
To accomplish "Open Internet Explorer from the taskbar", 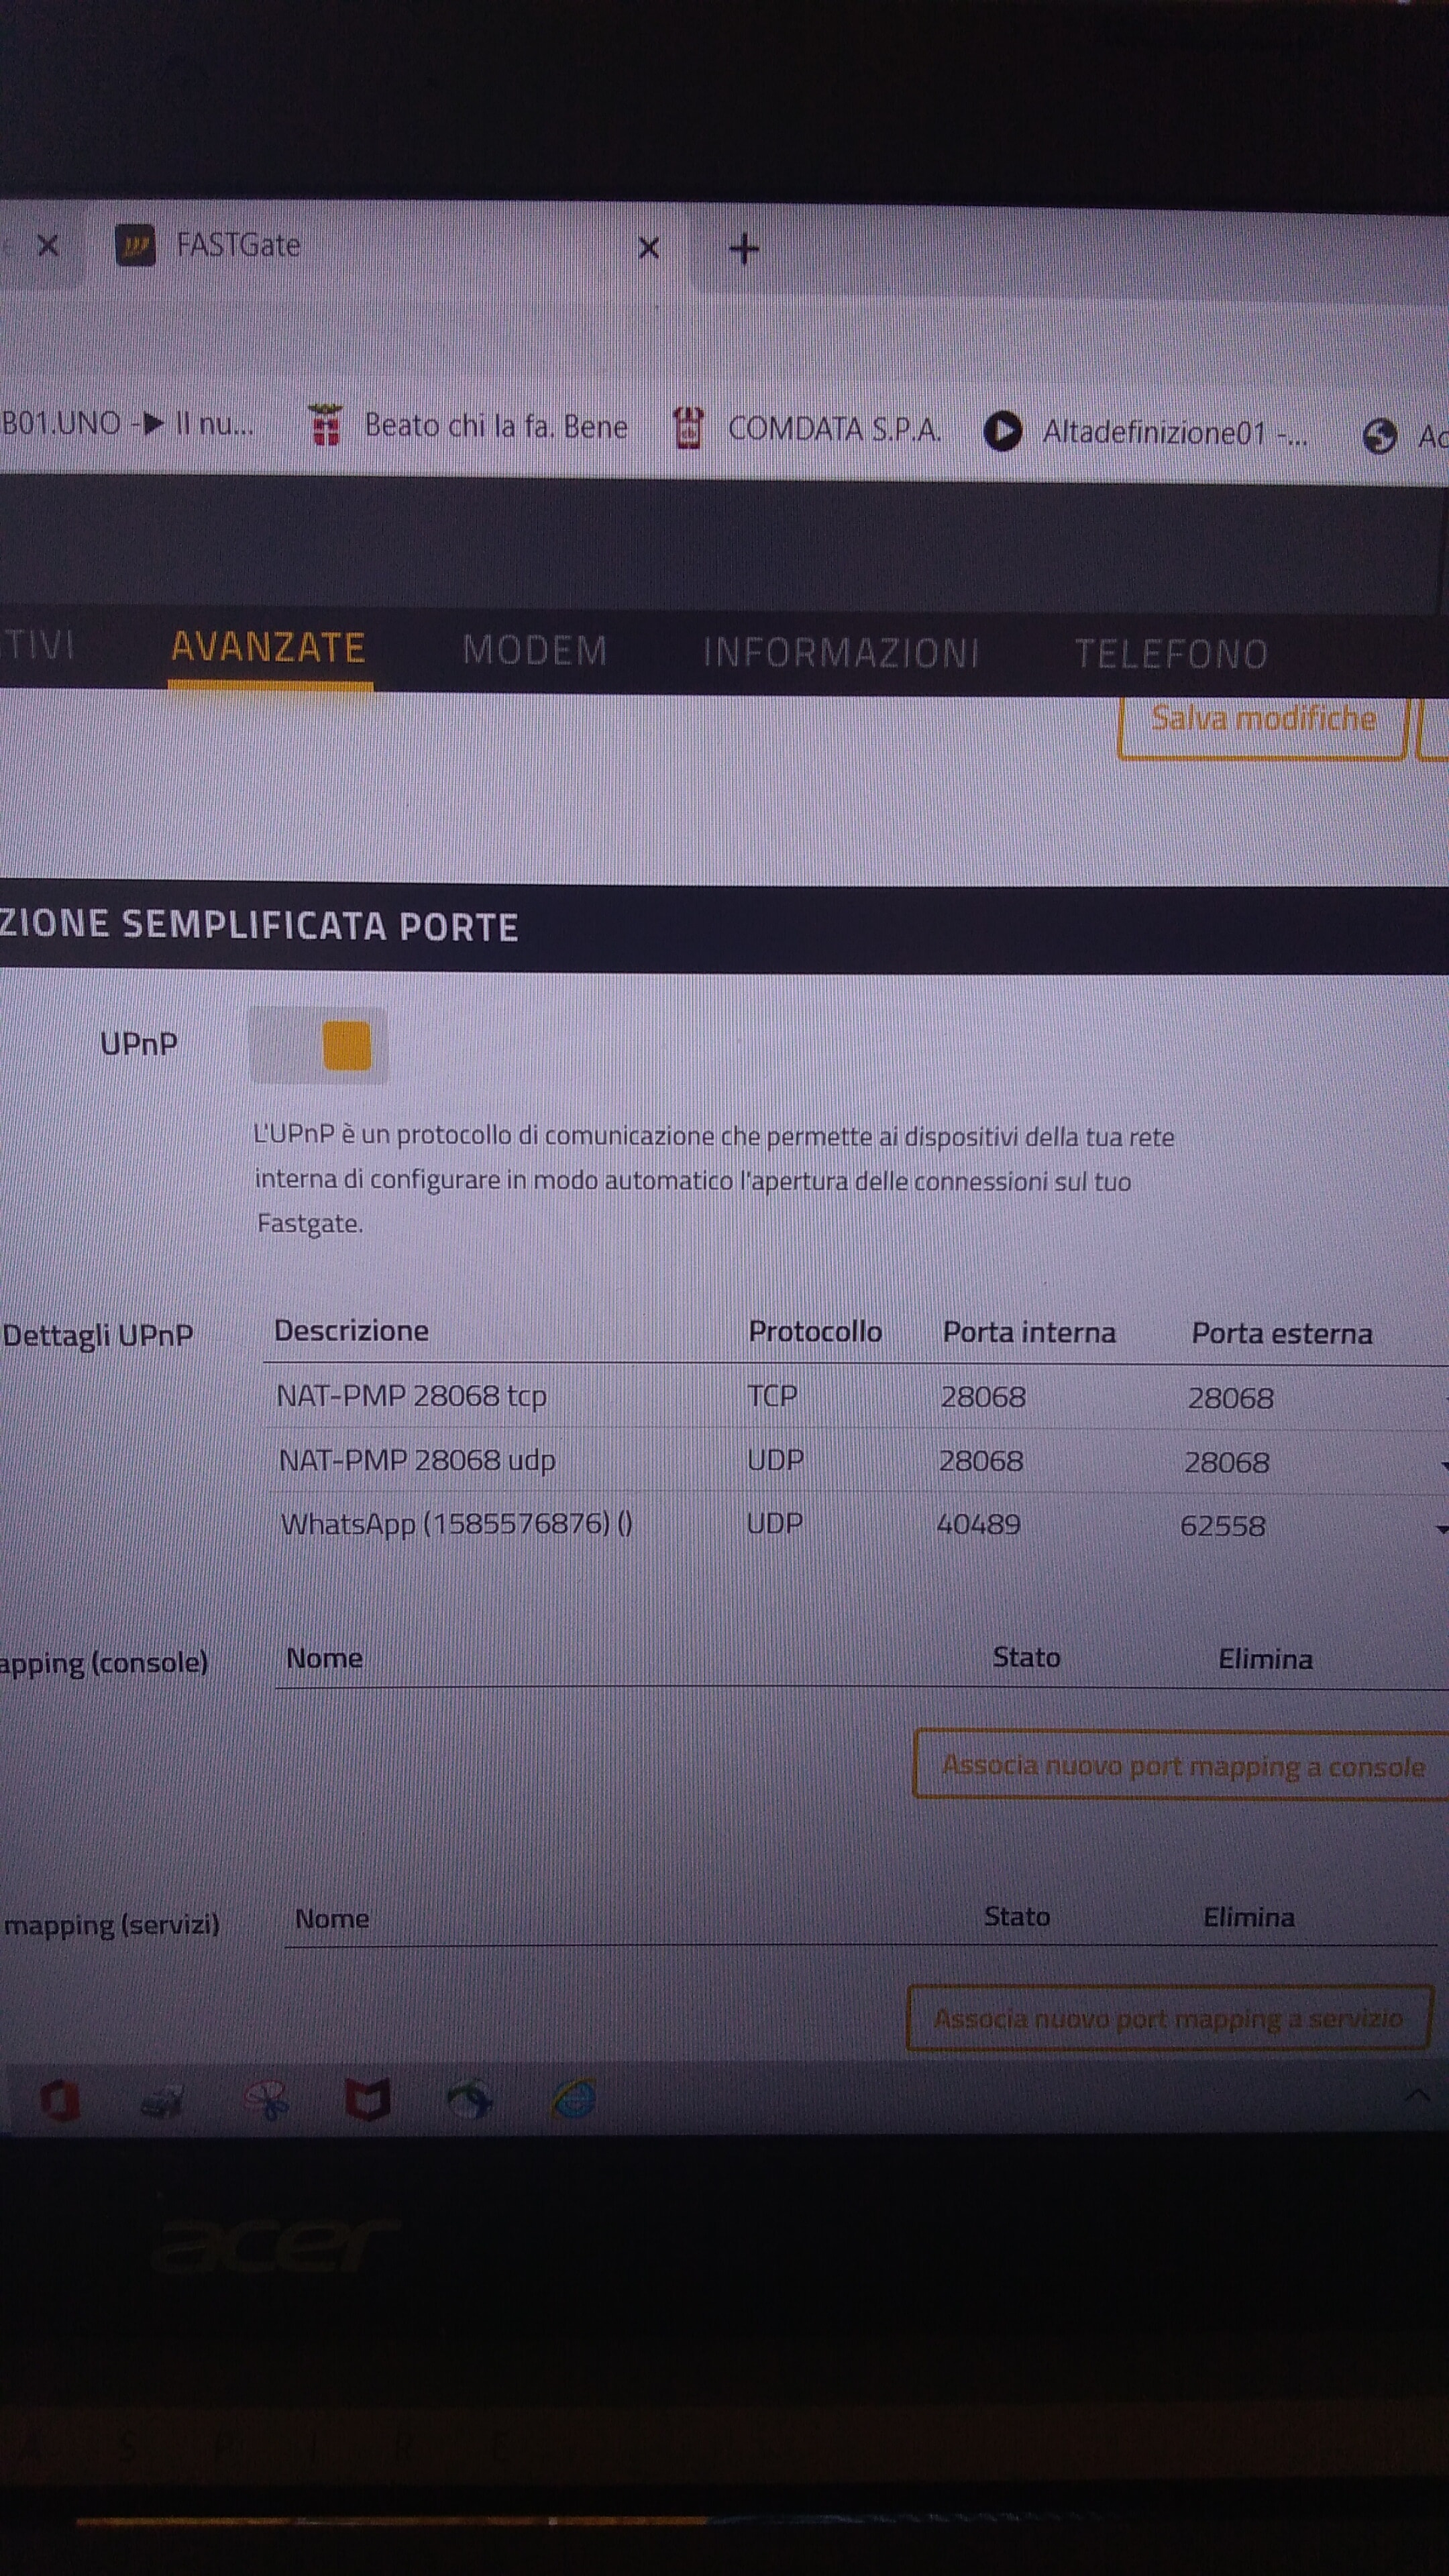I will click(574, 2098).
